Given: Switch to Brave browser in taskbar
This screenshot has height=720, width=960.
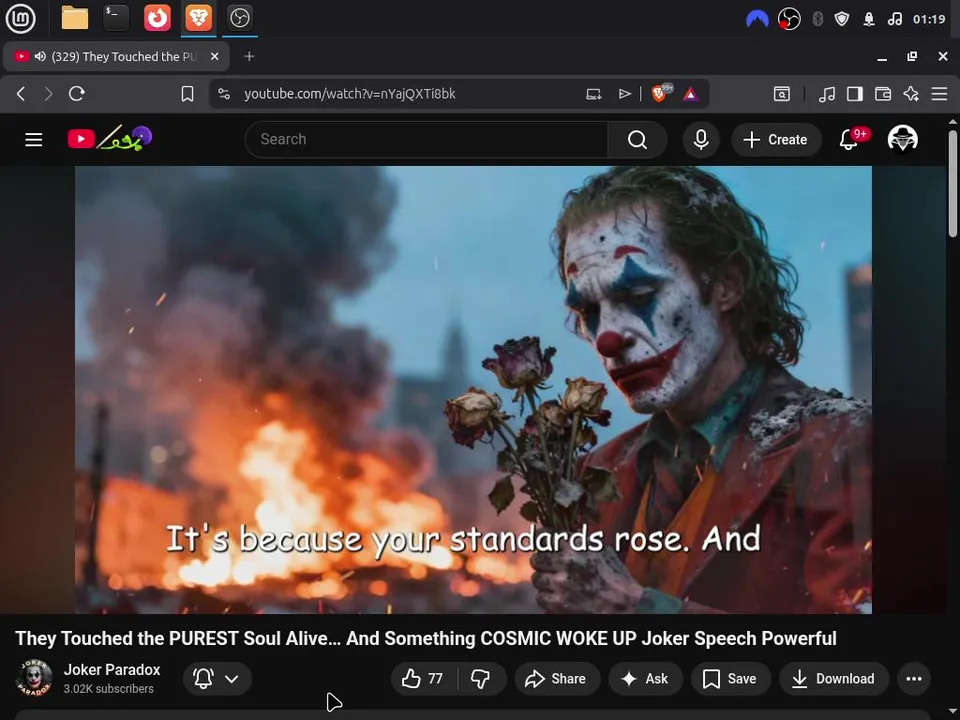Looking at the screenshot, I should 198,18.
